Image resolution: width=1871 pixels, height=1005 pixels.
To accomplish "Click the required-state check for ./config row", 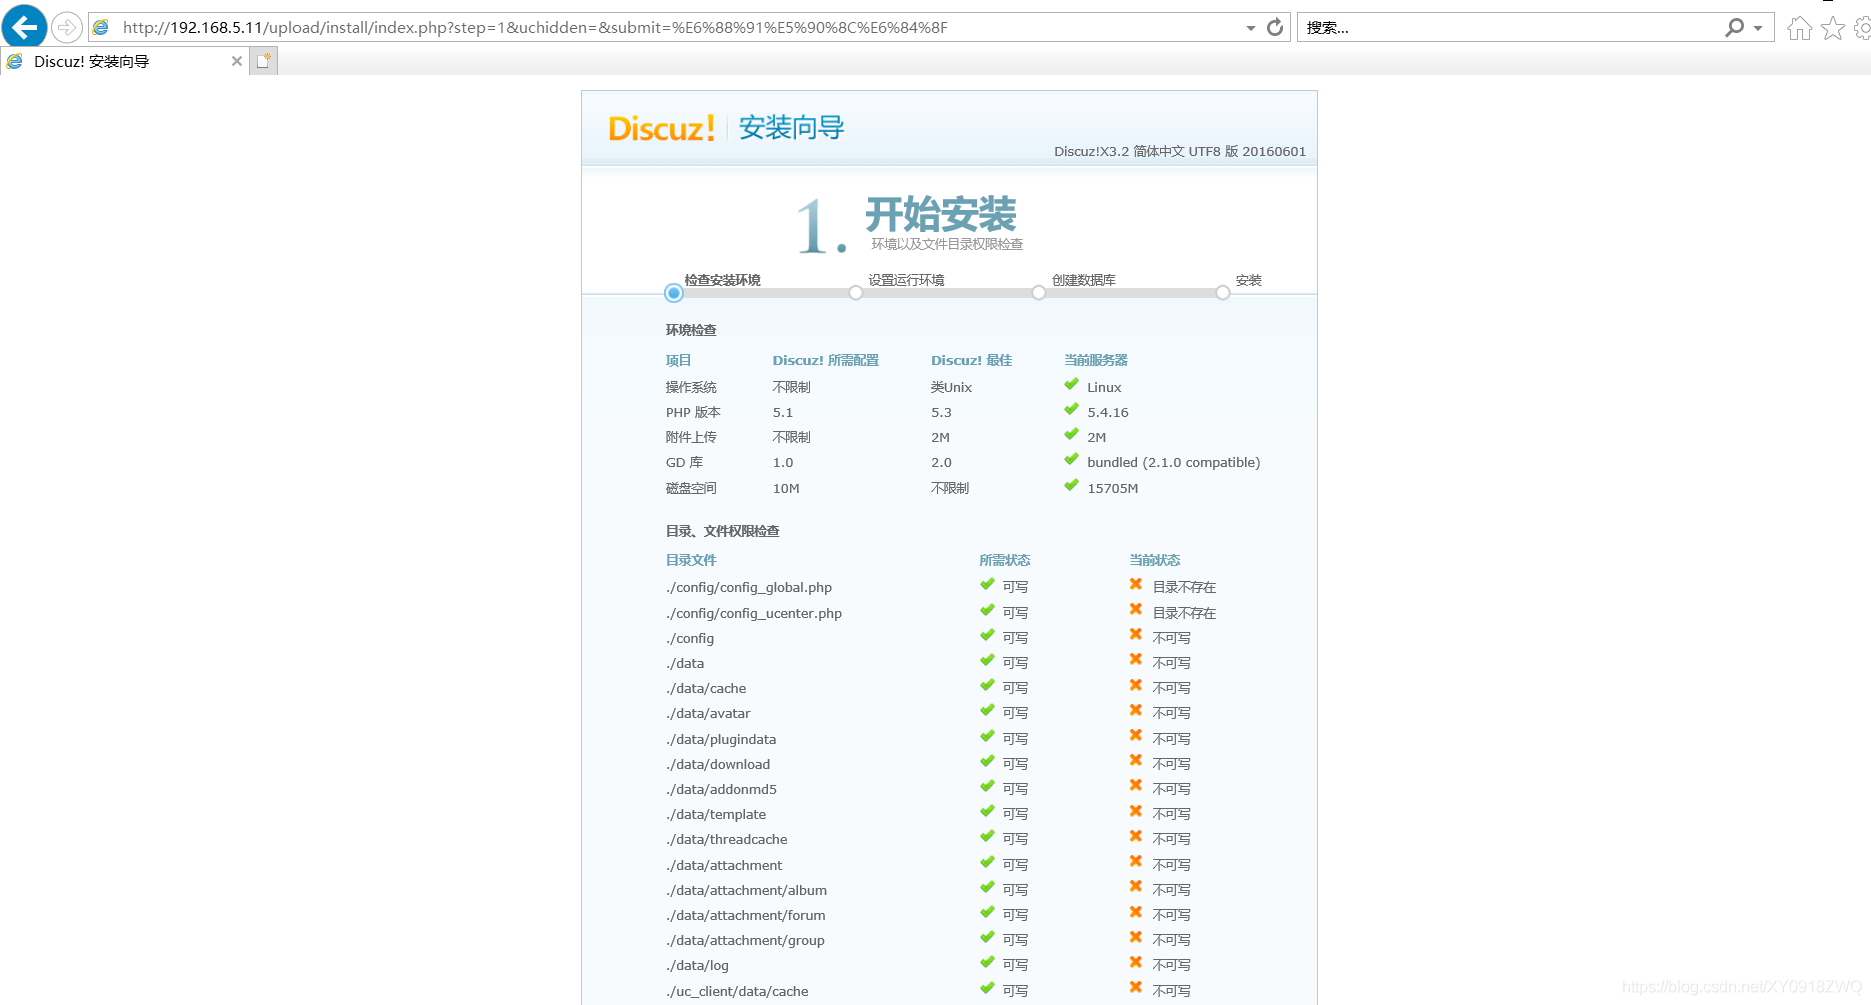I will (987, 635).
